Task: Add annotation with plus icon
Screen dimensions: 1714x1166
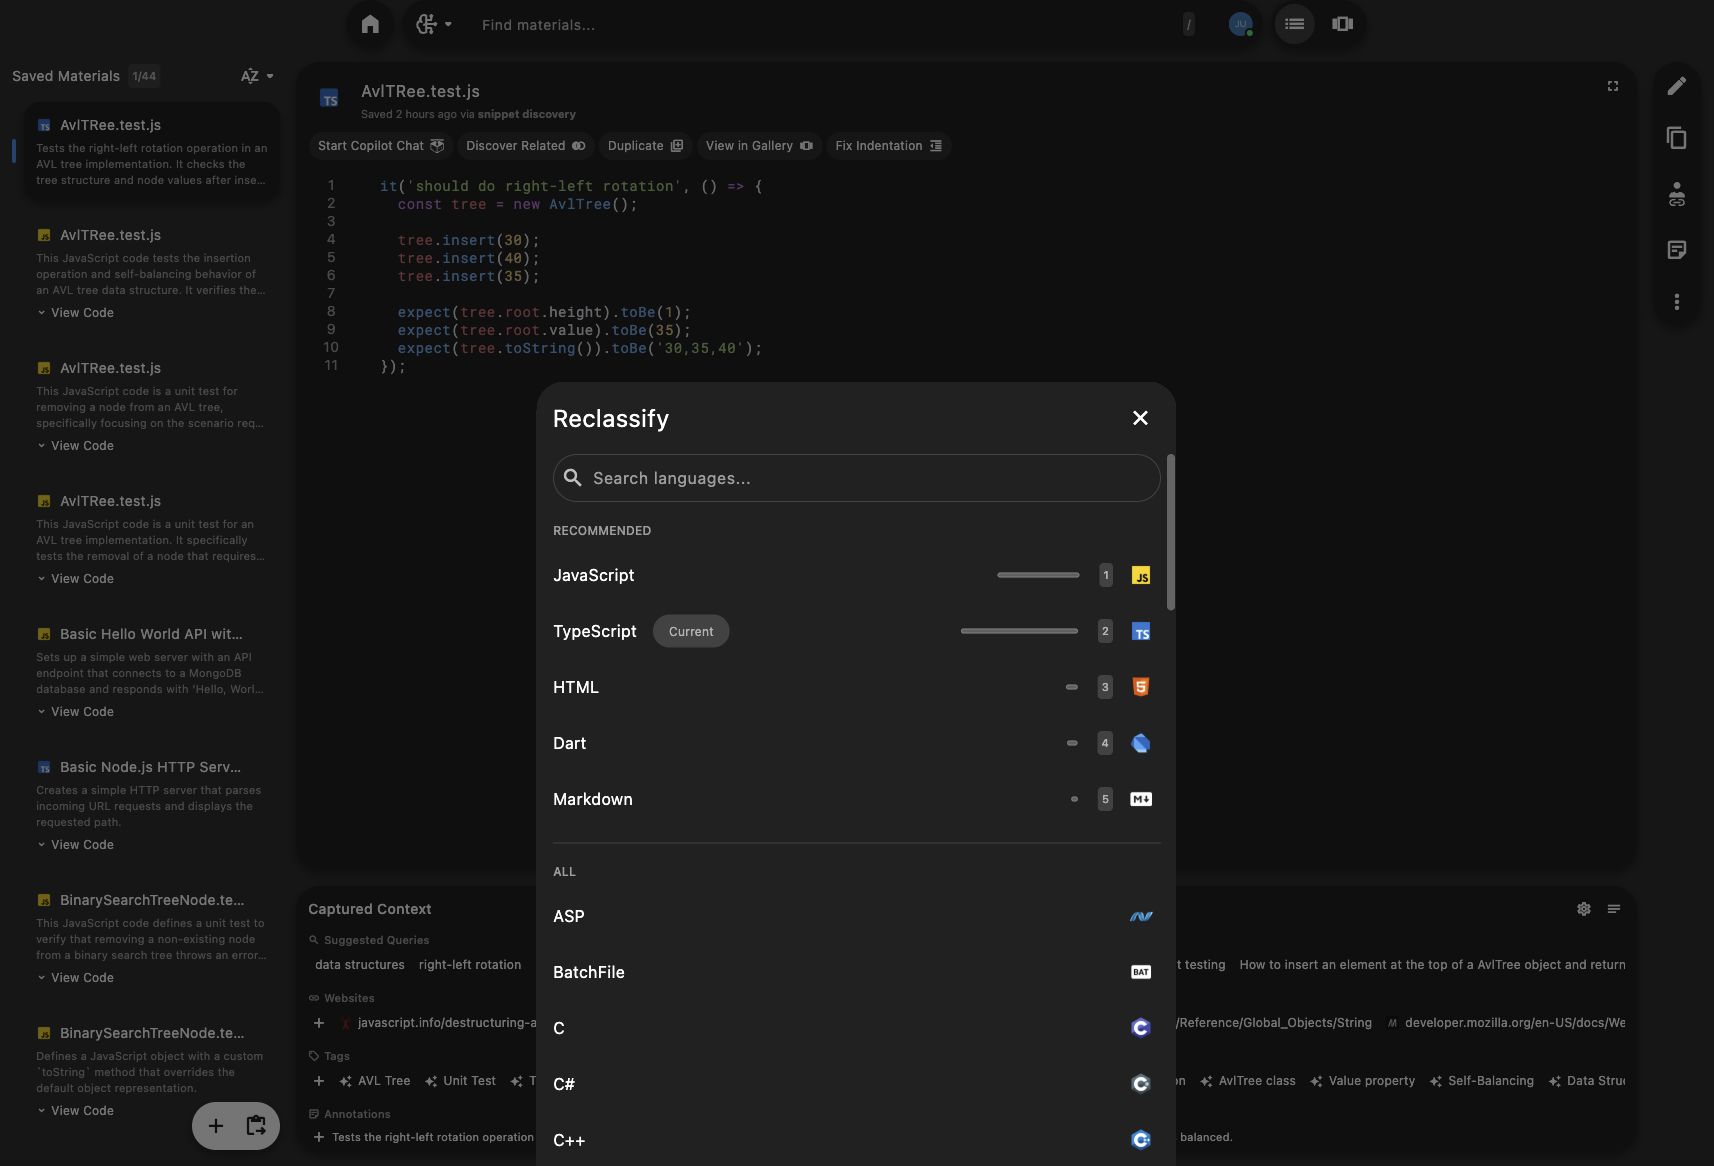Action: 319,1137
